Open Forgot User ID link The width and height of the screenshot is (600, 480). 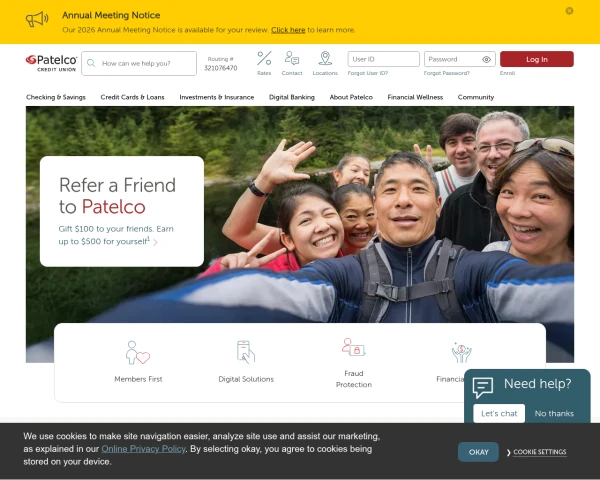(x=368, y=73)
